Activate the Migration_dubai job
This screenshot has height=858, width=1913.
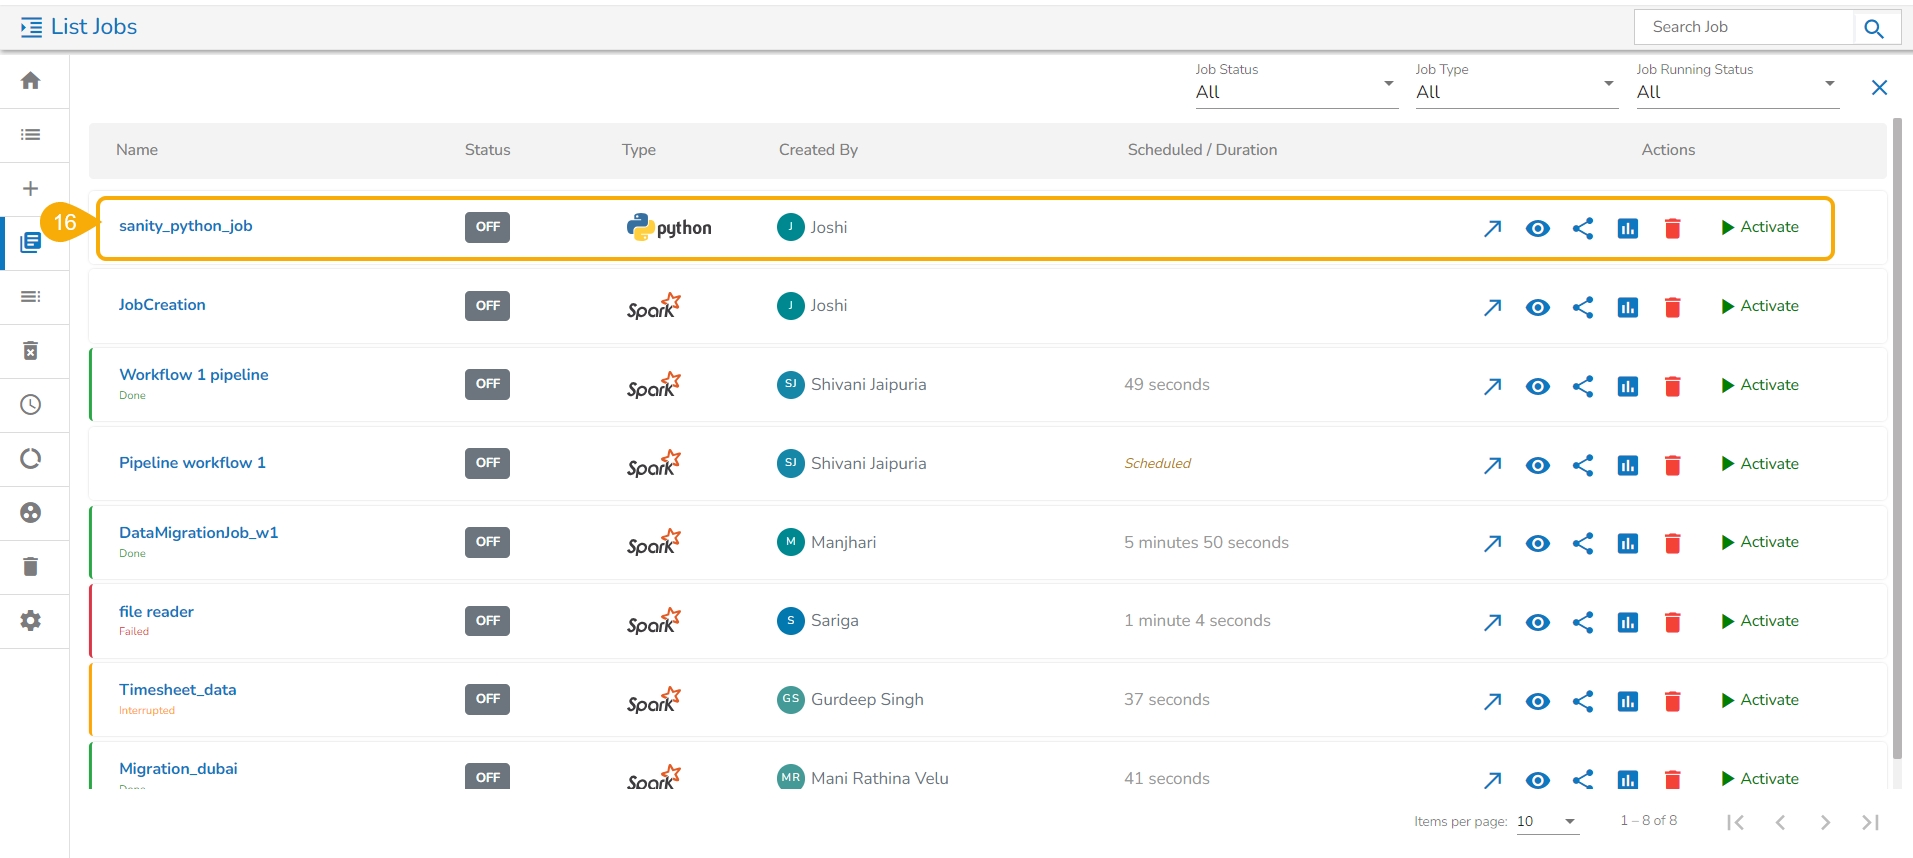click(1759, 779)
